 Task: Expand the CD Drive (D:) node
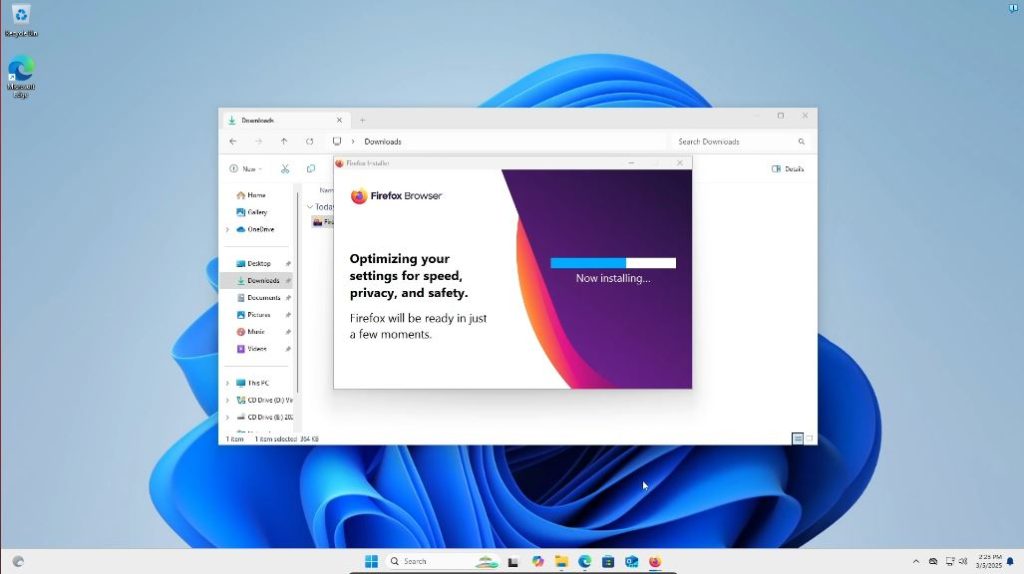[x=227, y=400]
